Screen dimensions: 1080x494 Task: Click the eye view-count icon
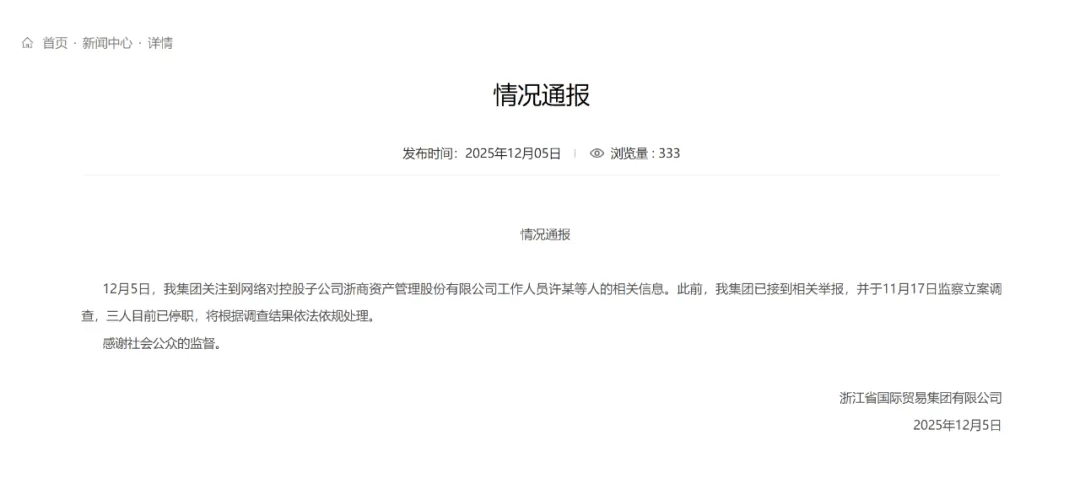tap(597, 153)
